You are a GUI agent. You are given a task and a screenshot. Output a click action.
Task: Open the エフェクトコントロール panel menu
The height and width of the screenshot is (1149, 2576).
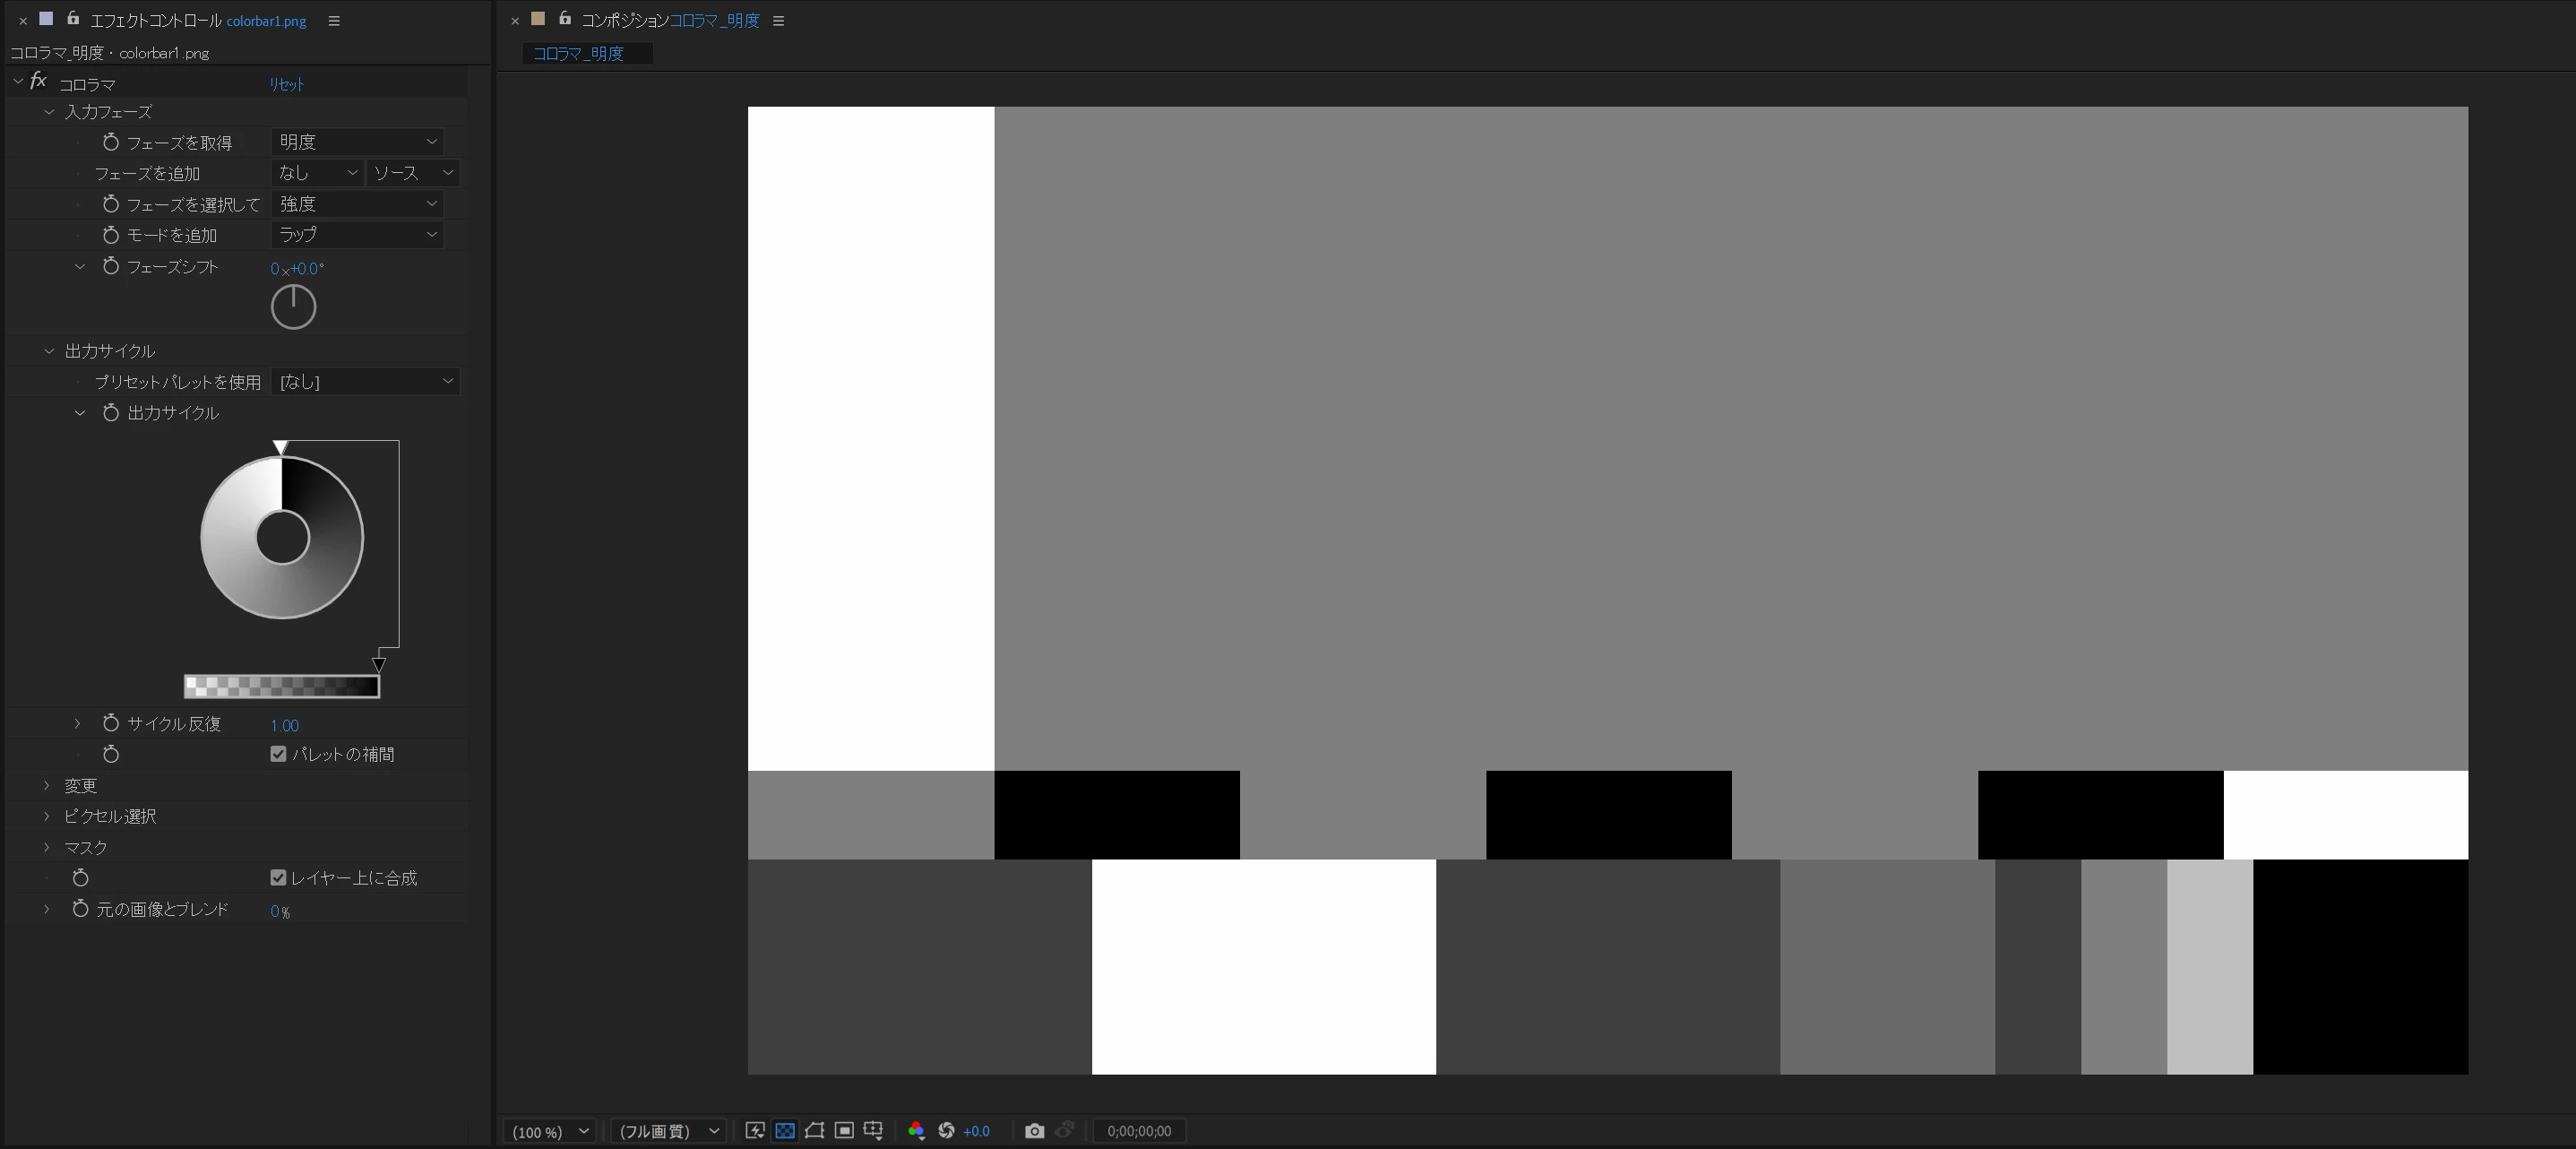pos(334,21)
